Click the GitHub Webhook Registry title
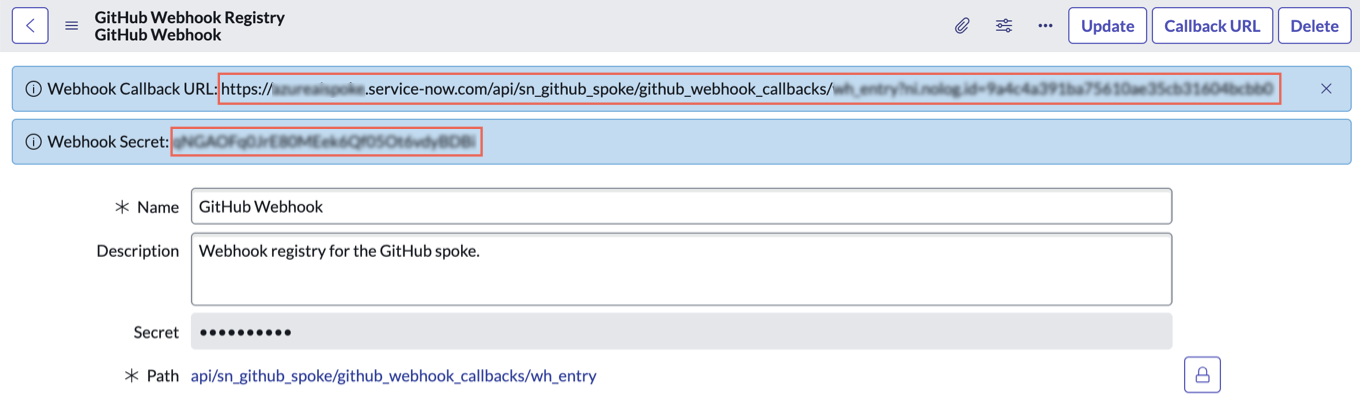The width and height of the screenshot is (1360, 406). pyautogui.click(x=190, y=17)
